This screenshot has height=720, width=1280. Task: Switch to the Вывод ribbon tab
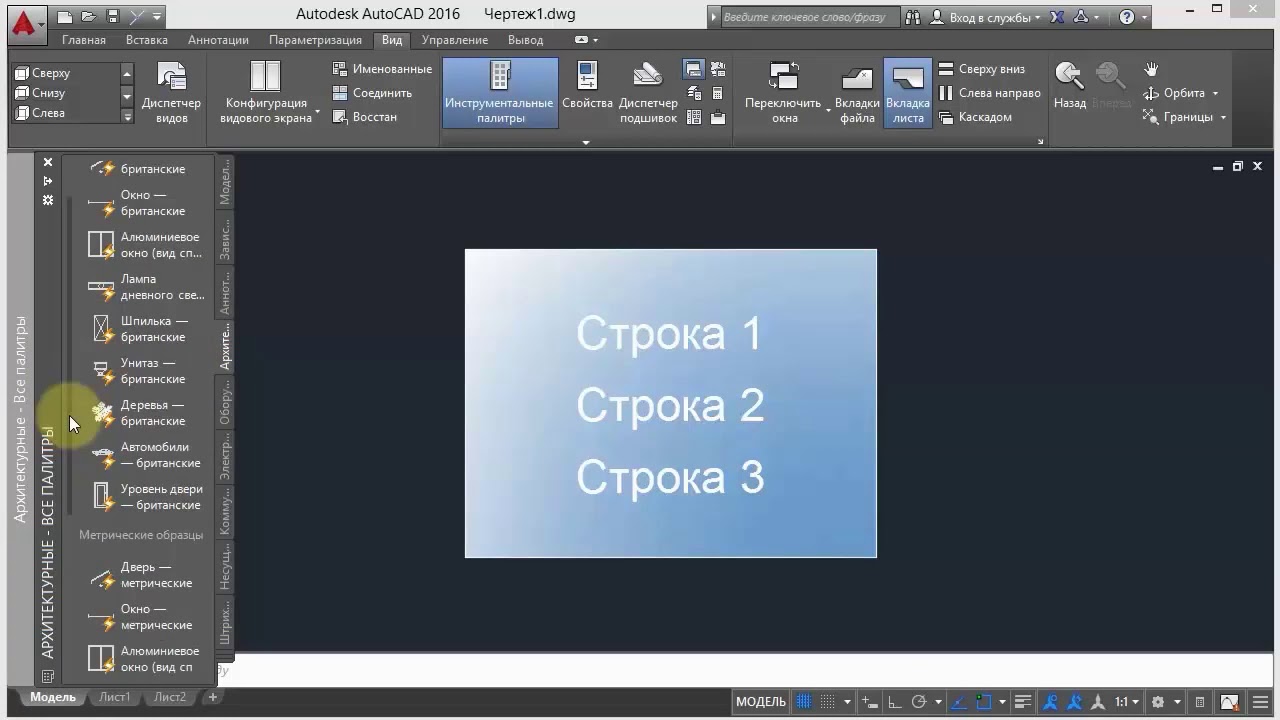[x=526, y=40]
